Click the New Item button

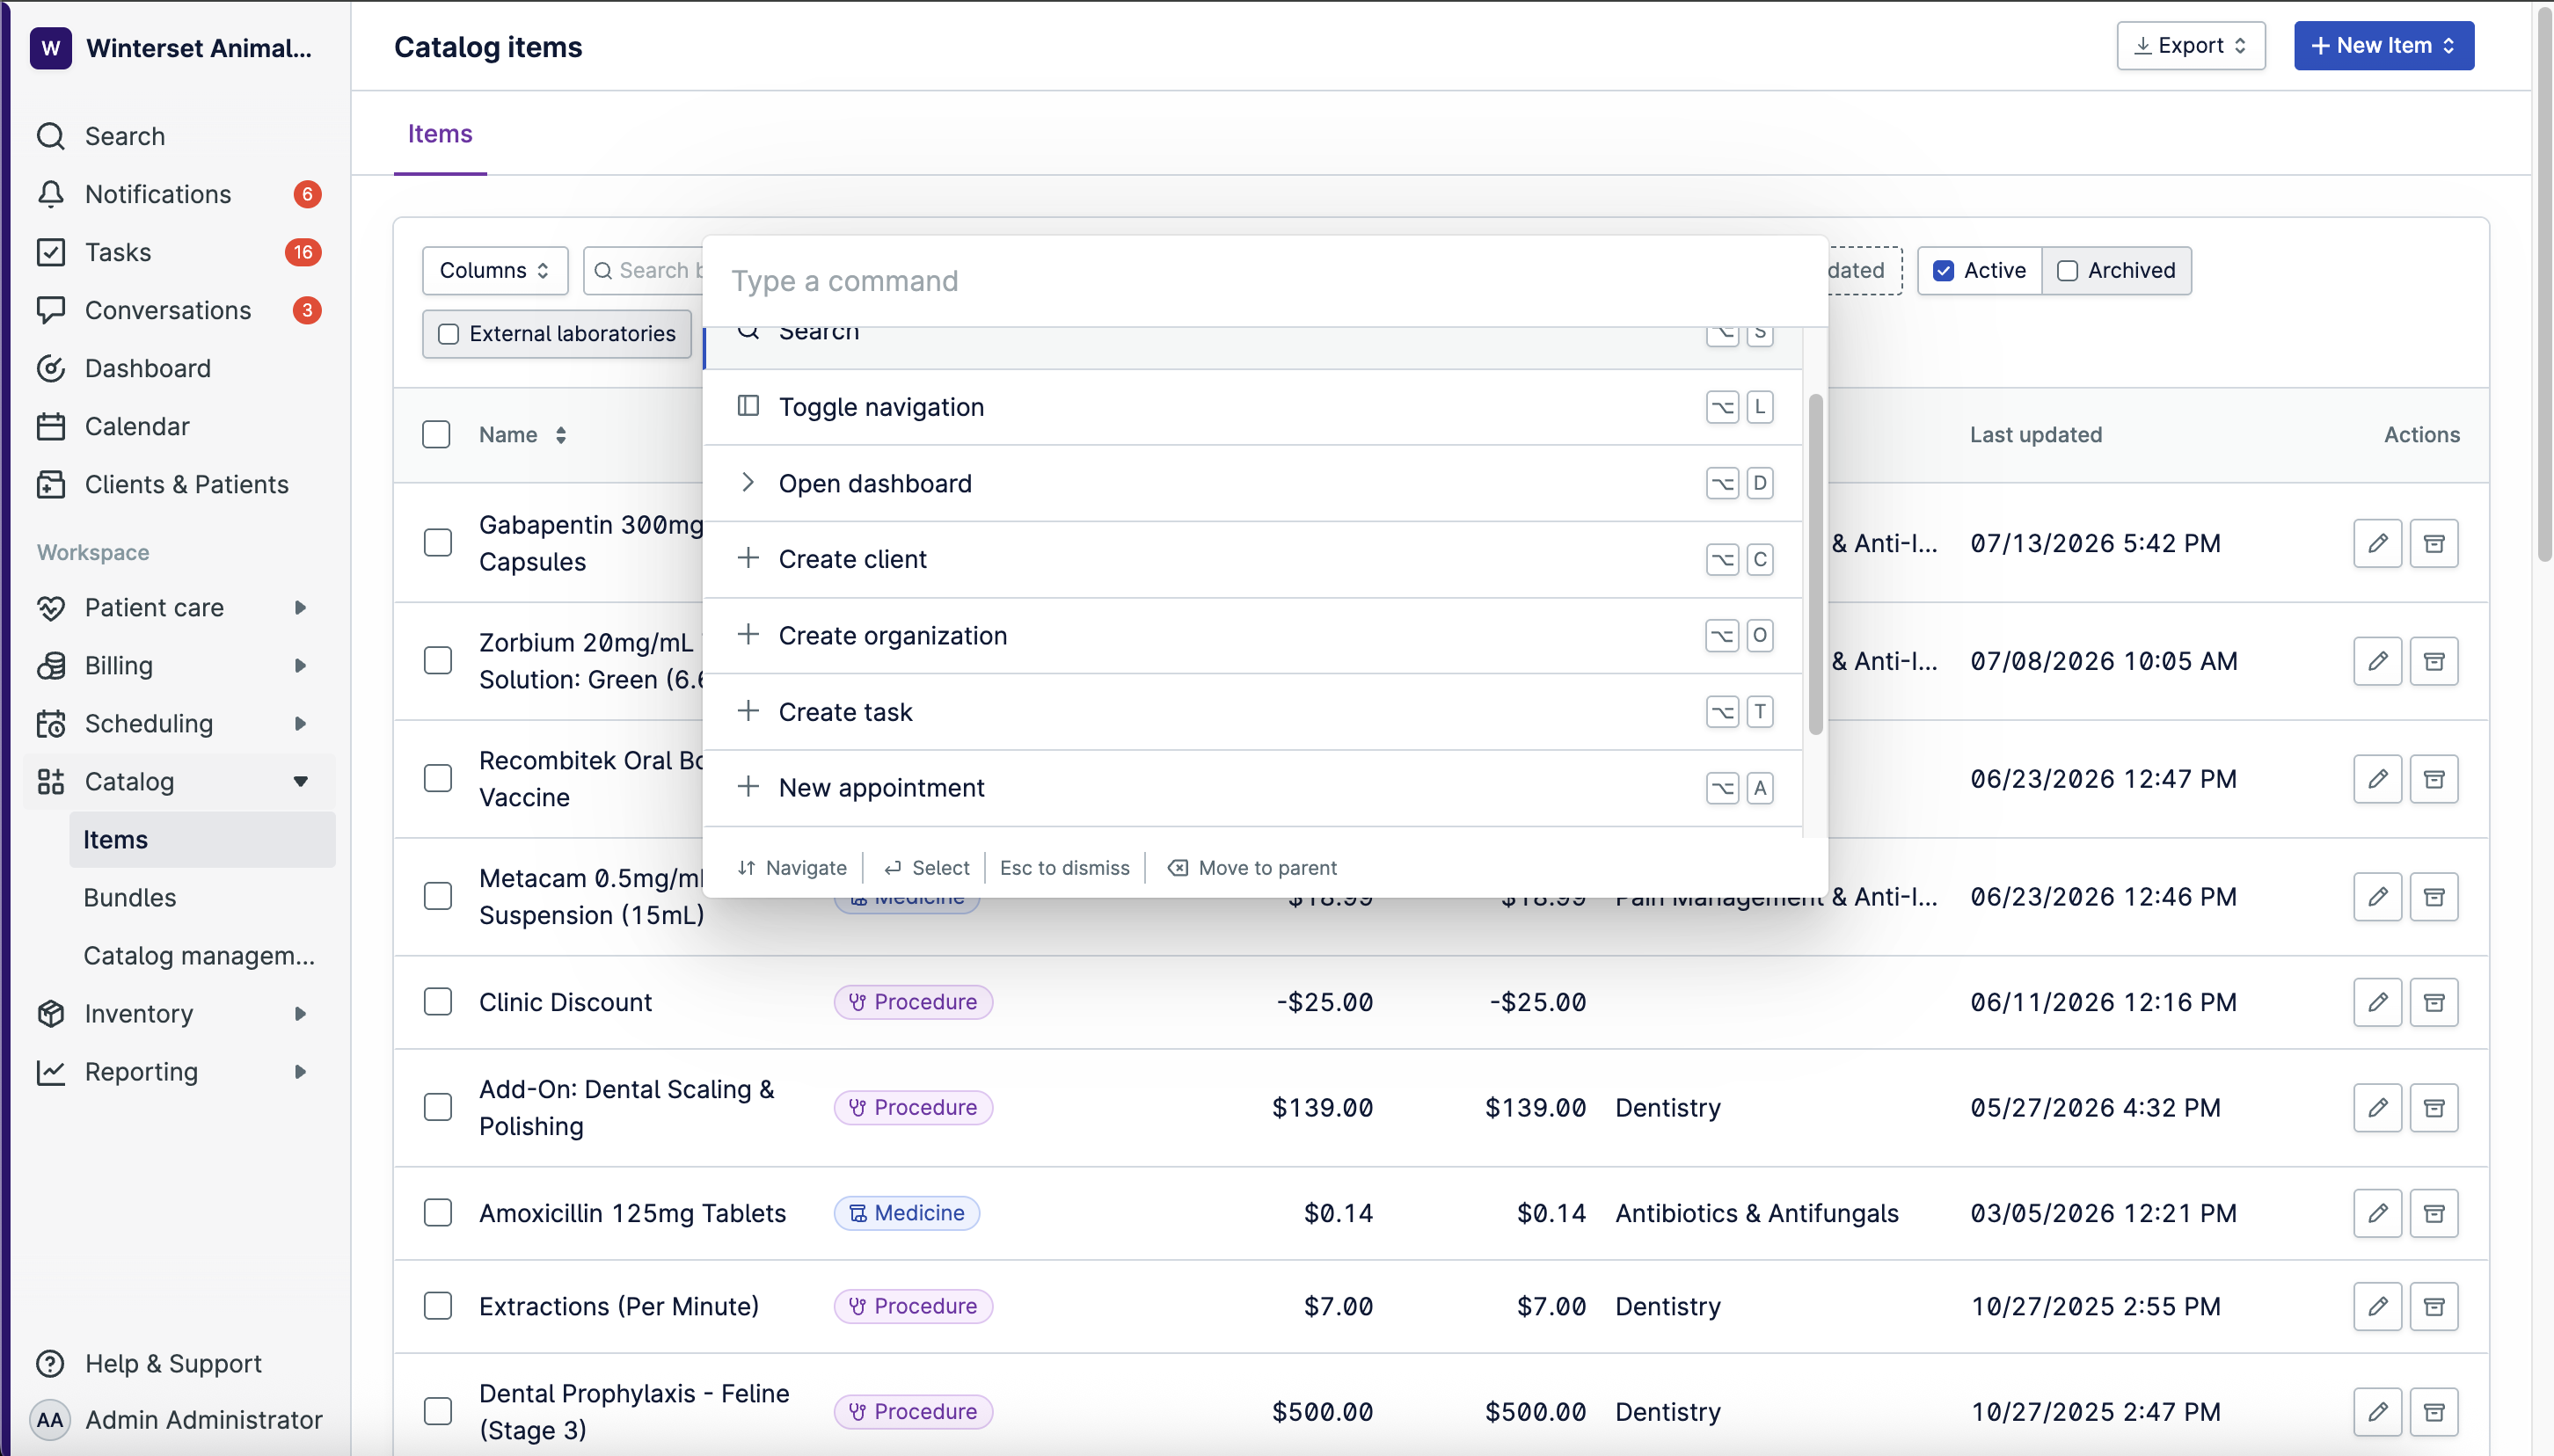coord(2383,46)
